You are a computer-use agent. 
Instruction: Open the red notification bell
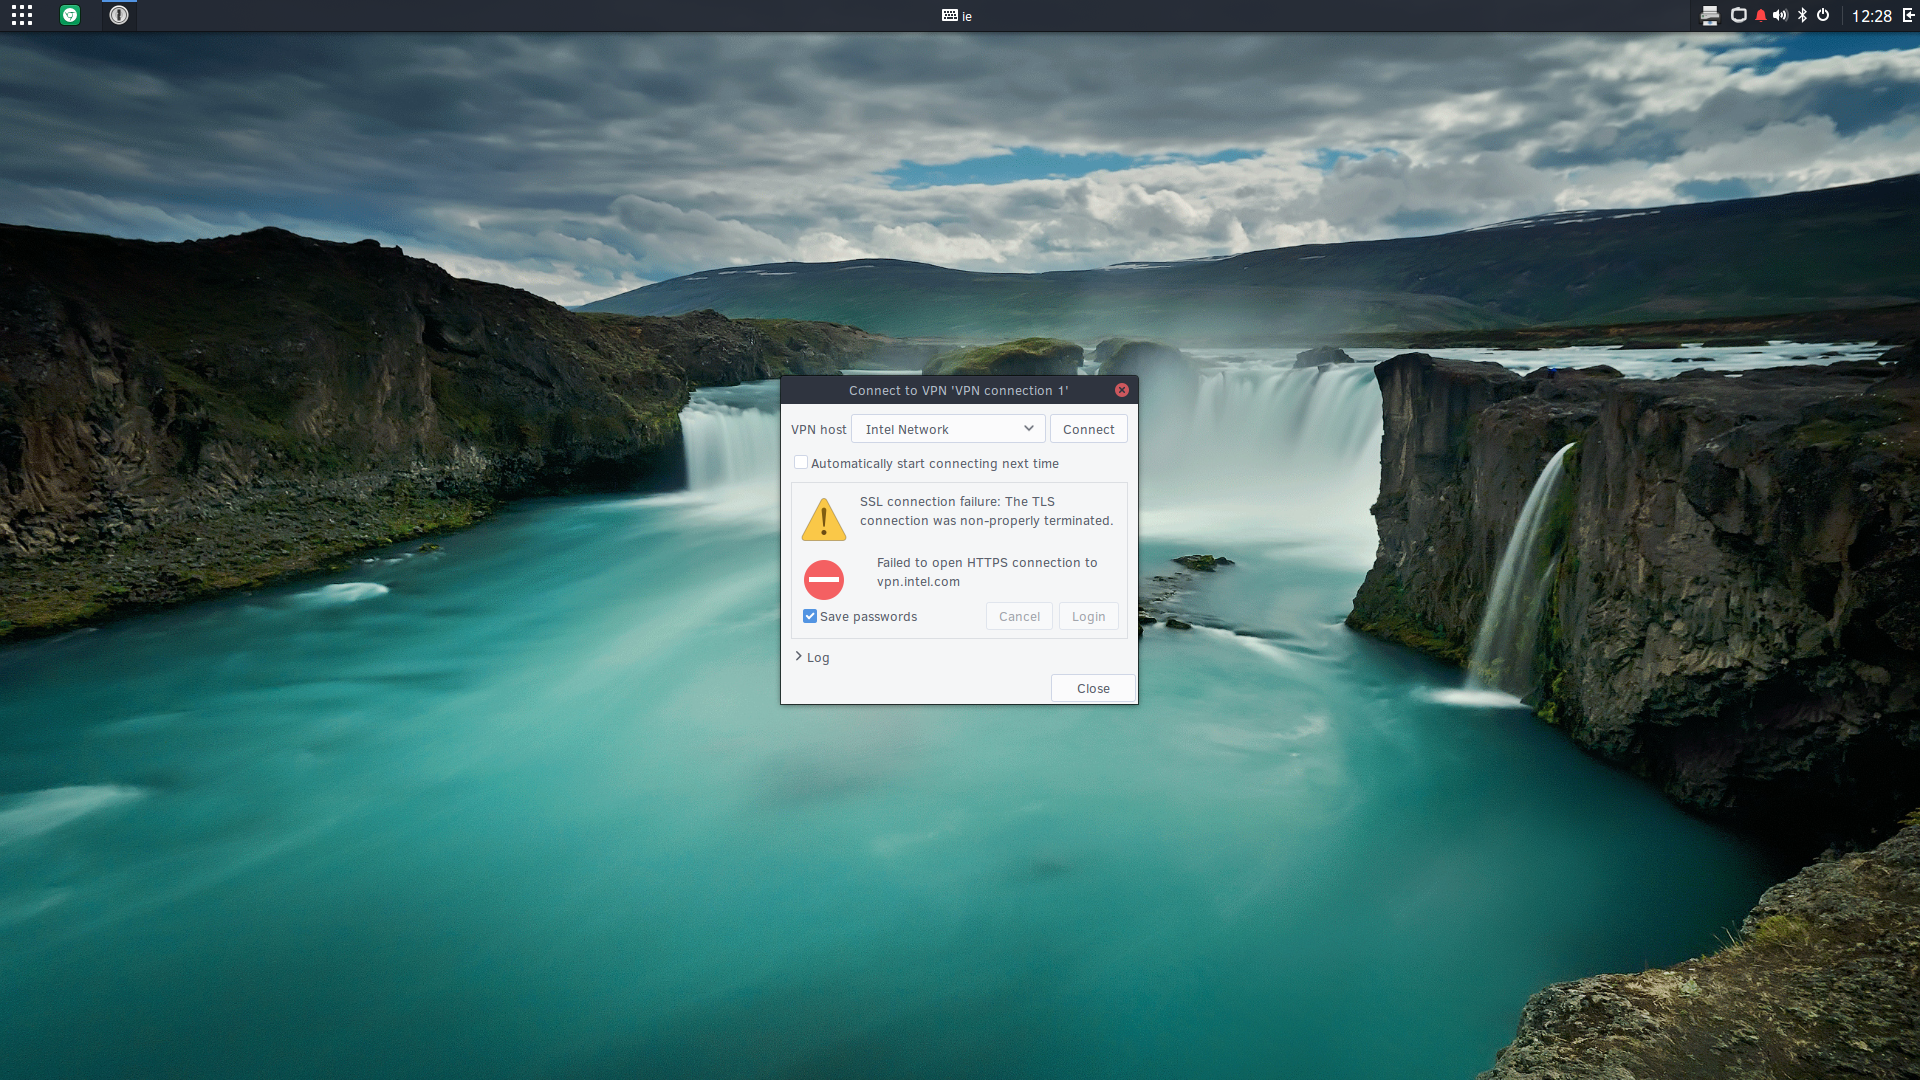point(1761,15)
